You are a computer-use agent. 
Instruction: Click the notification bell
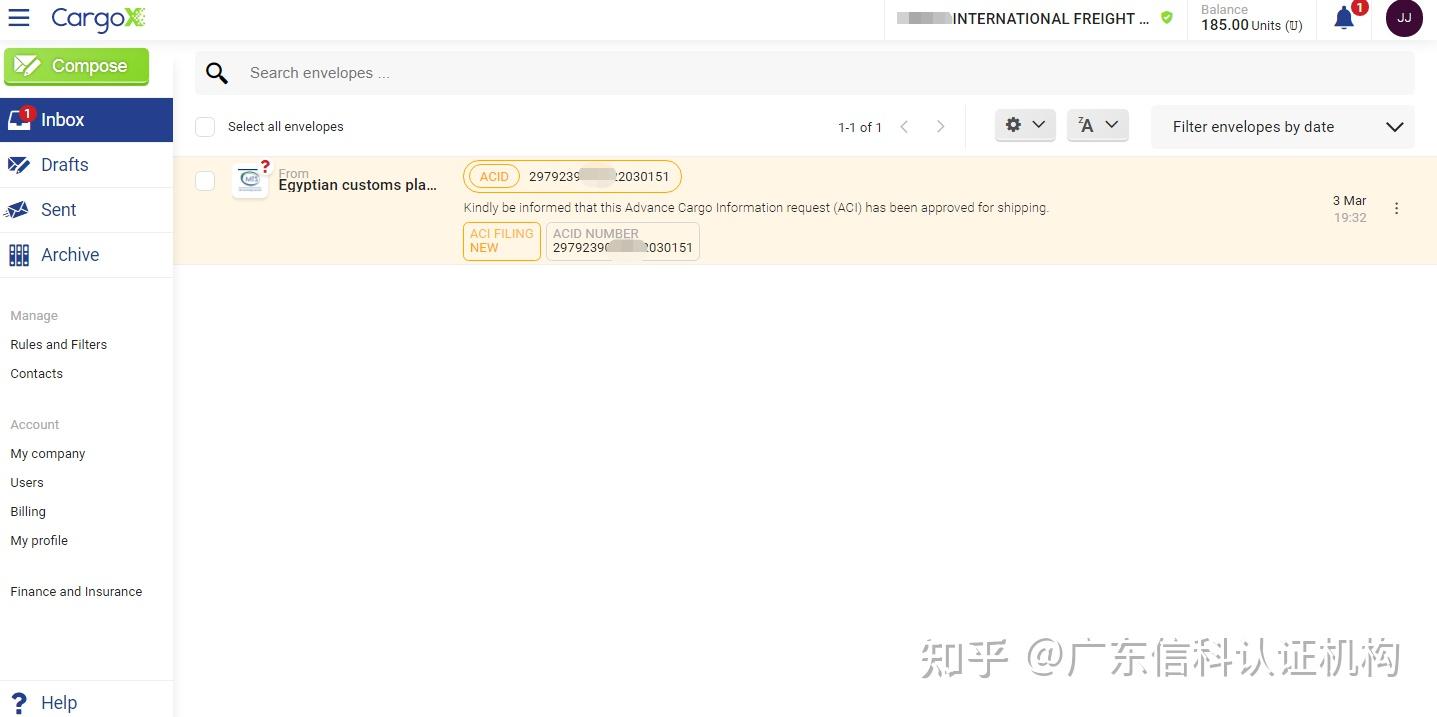click(1343, 18)
